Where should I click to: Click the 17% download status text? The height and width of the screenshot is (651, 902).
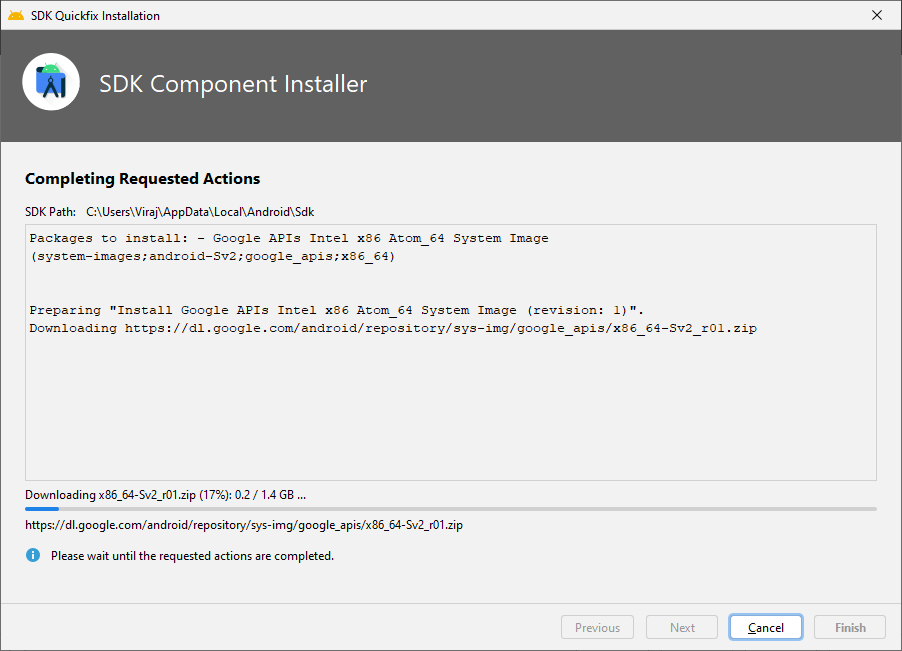[x=165, y=495]
